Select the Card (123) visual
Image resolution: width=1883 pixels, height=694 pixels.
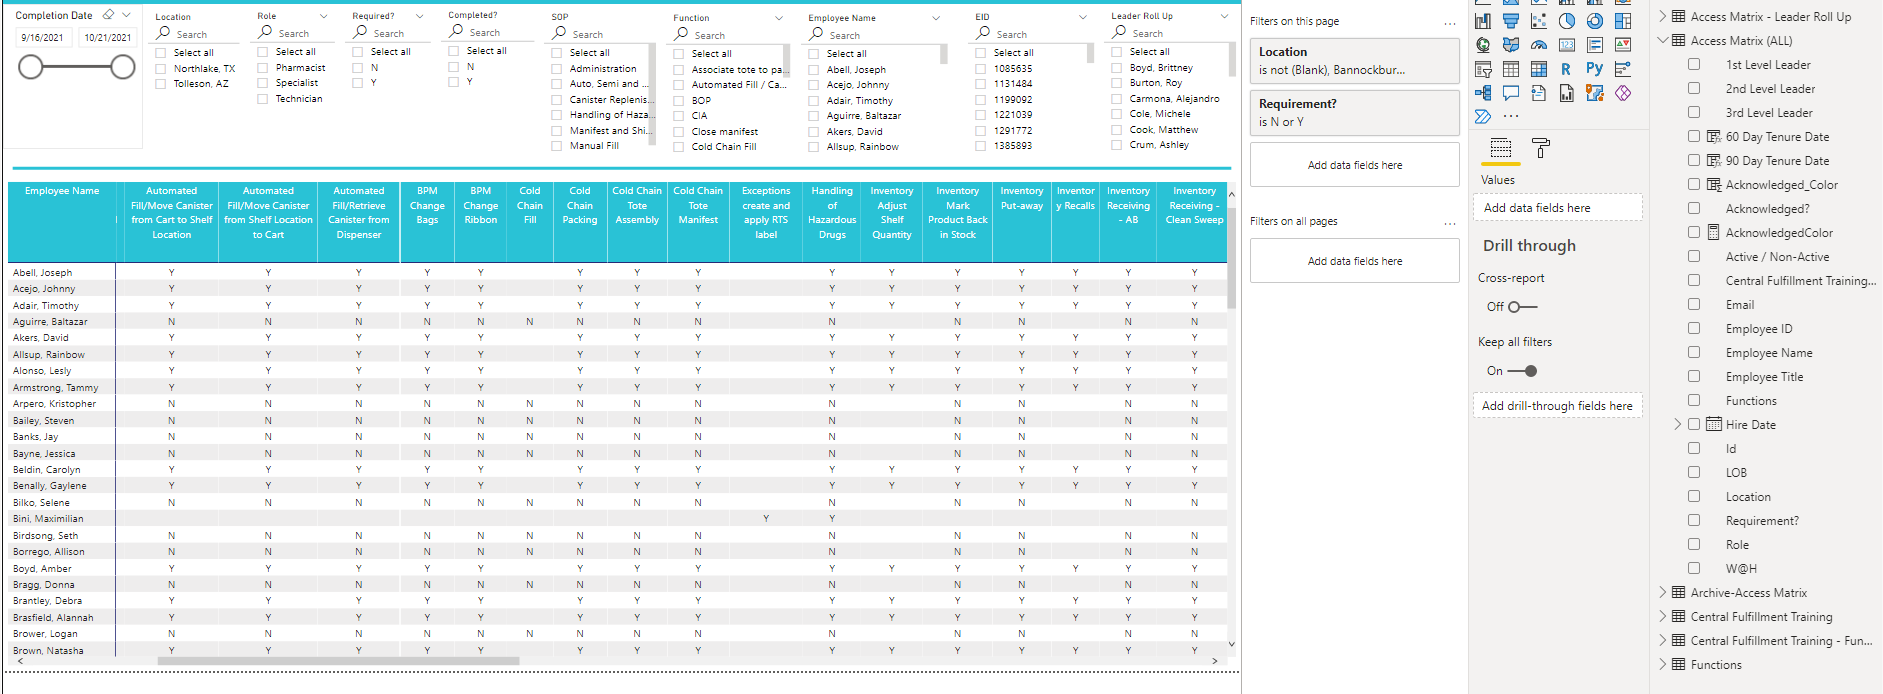[x=1567, y=45]
